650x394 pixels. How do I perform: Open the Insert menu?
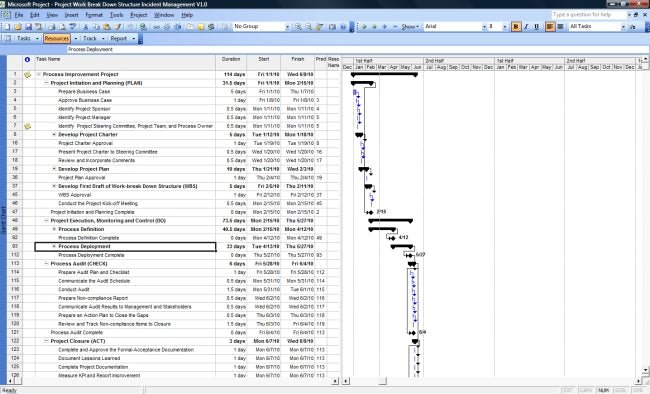[x=71, y=15]
